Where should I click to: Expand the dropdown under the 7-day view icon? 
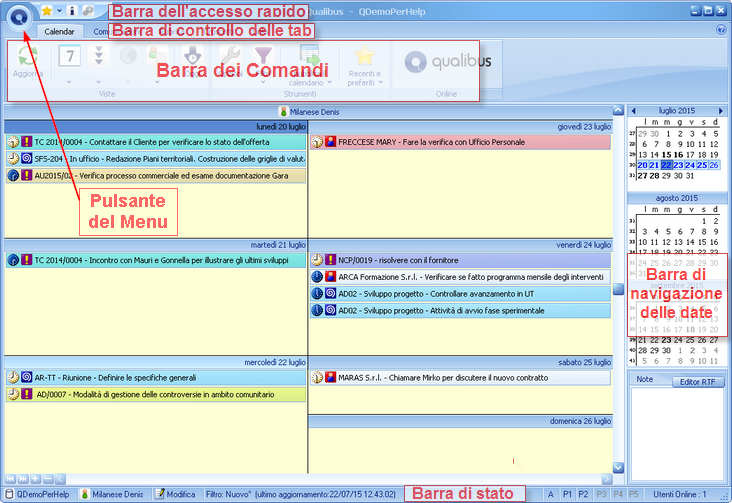click(69, 82)
